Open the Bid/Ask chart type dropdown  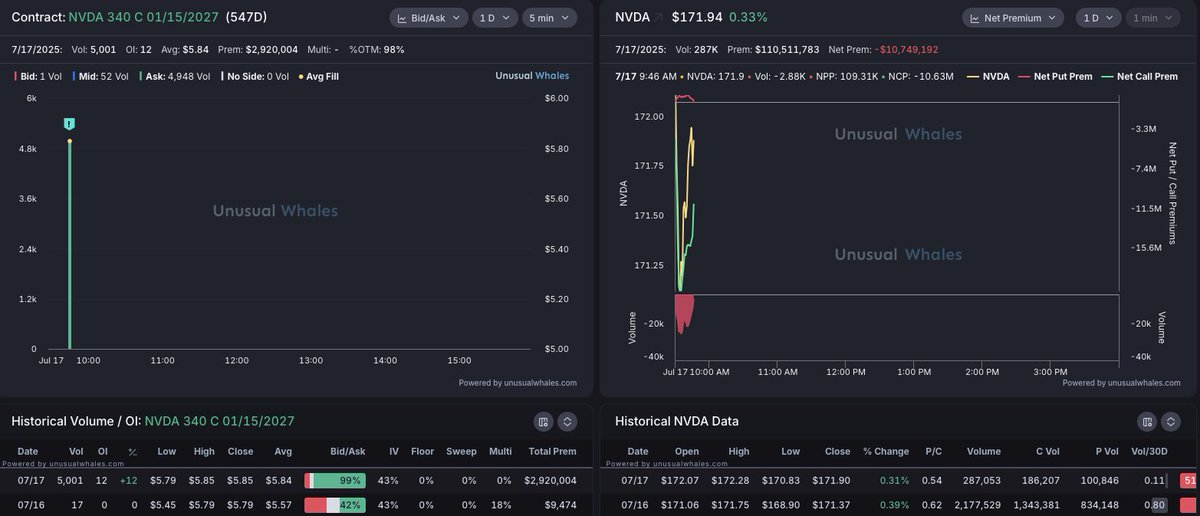tap(430, 18)
